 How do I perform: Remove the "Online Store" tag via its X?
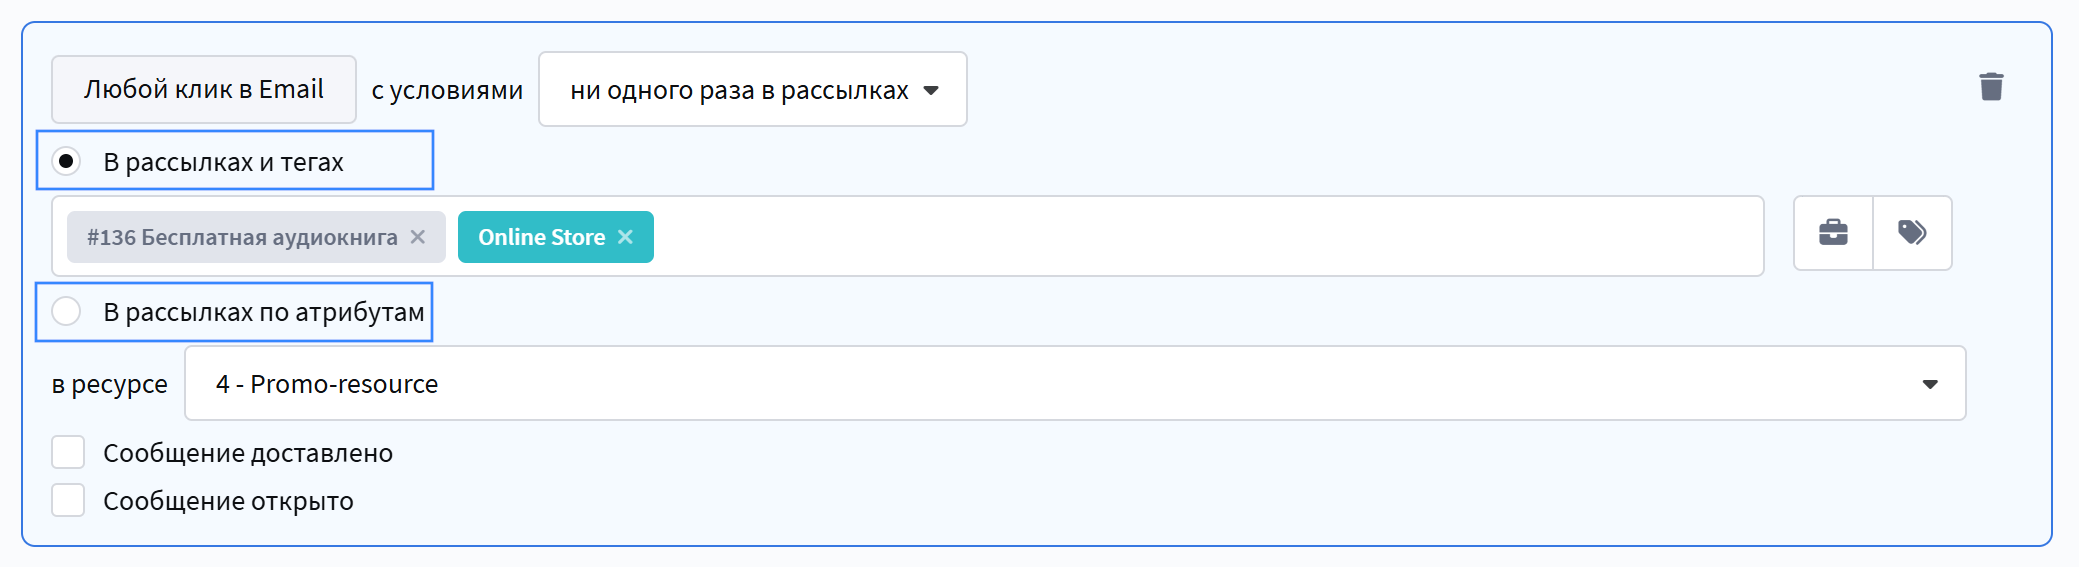point(625,237)
